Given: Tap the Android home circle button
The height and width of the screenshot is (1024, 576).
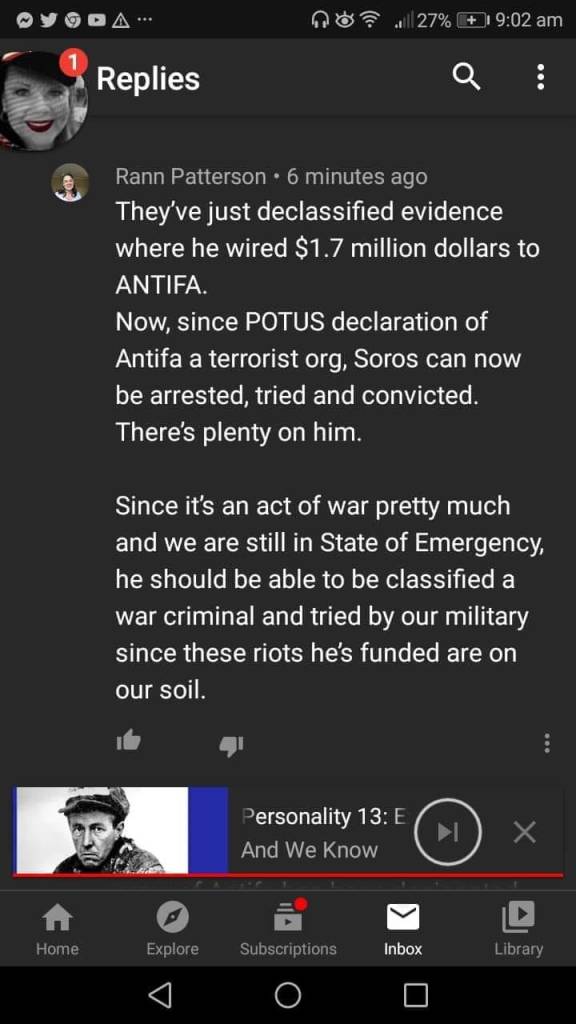Looking at the screenshot, I should [288, 995].
